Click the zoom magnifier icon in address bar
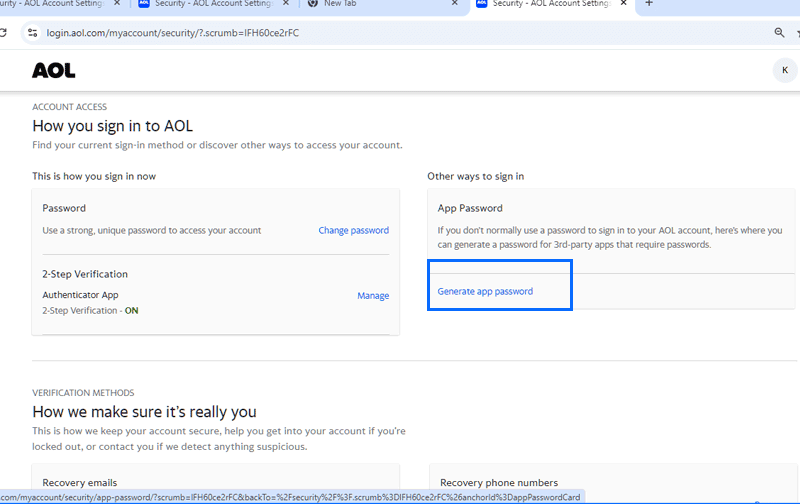This screenshot has height=504, width=800. coord(779,33)
